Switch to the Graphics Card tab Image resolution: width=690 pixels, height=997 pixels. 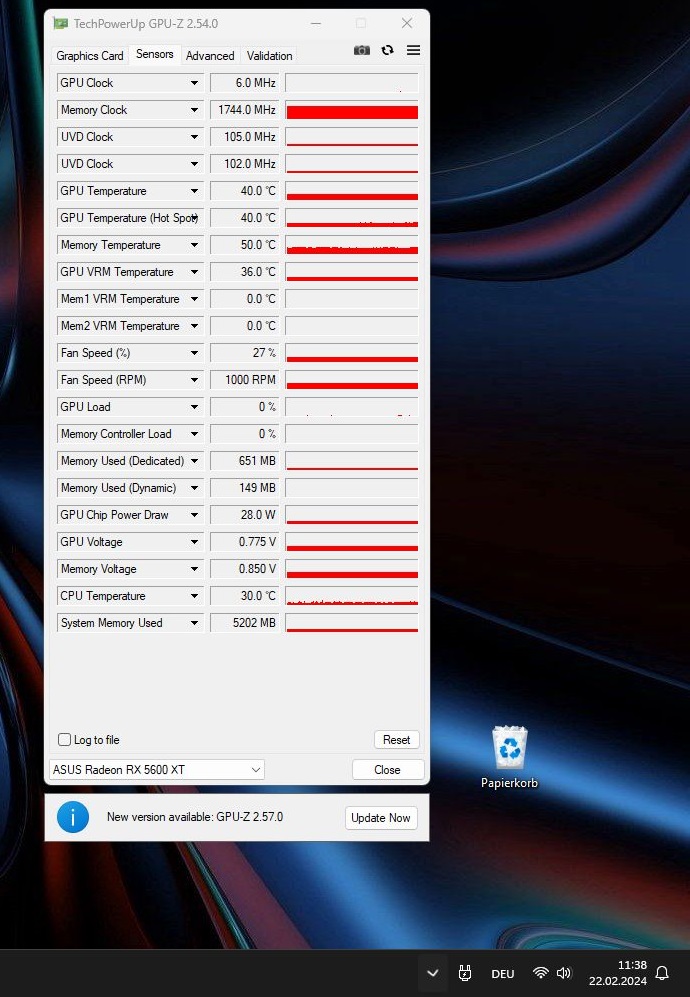pos(90,56)
